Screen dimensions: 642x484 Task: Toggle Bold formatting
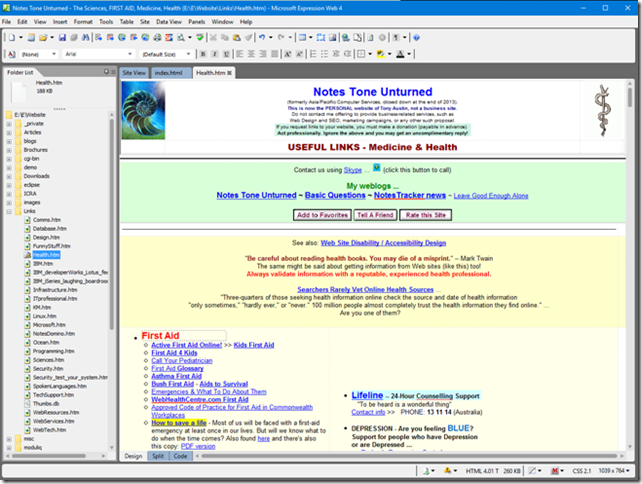pyautogui.click(x=203, y=54)
